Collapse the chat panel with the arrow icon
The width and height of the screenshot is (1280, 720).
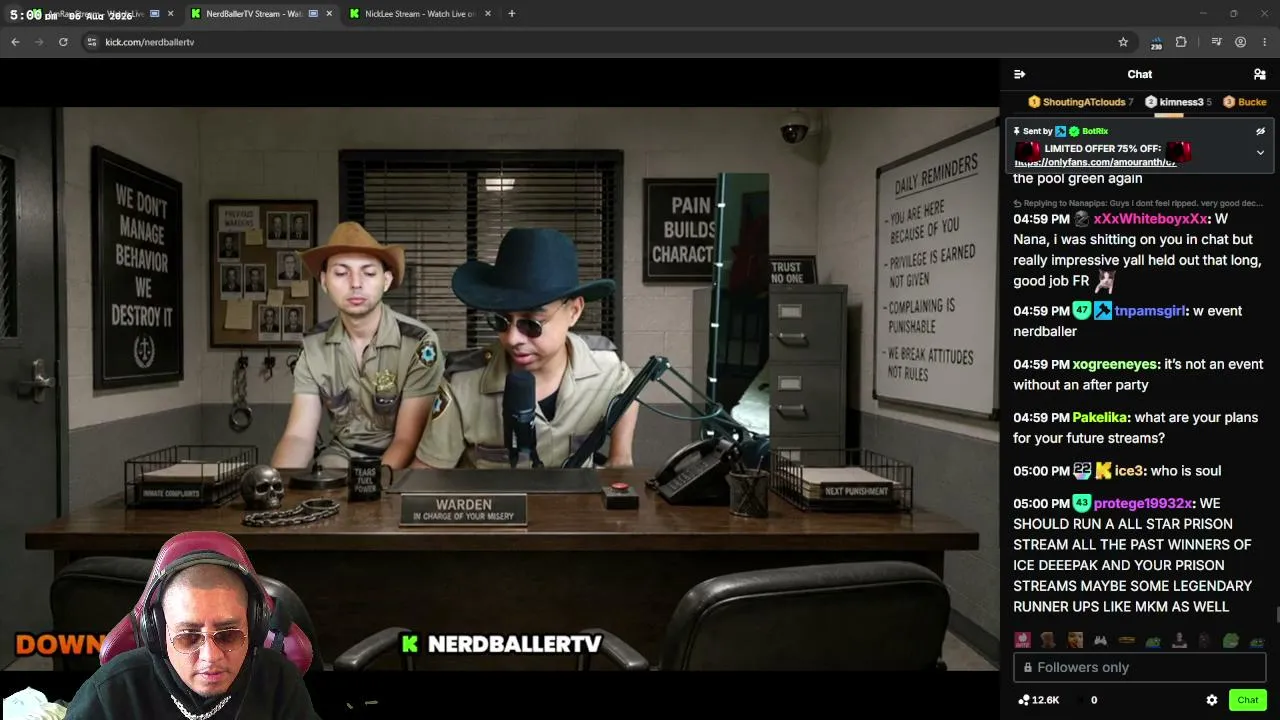(x=1019, y=74)
